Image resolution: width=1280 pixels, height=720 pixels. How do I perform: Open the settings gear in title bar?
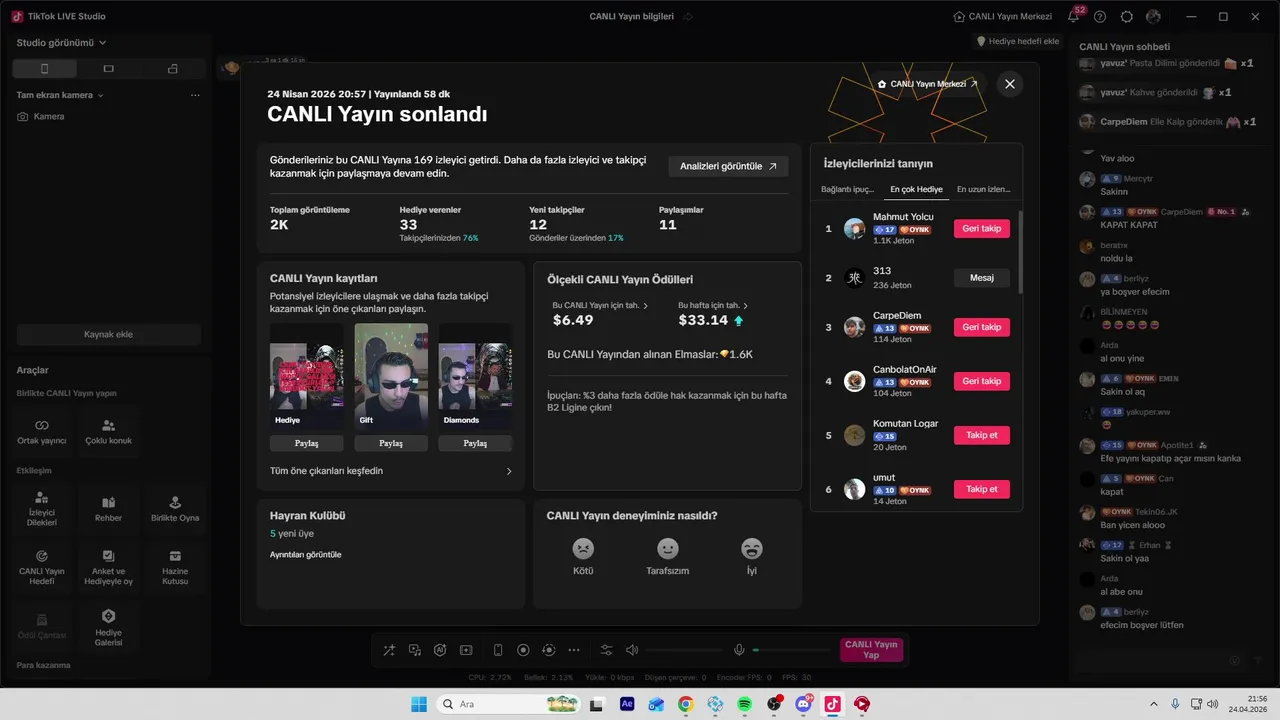point(1127,17)
